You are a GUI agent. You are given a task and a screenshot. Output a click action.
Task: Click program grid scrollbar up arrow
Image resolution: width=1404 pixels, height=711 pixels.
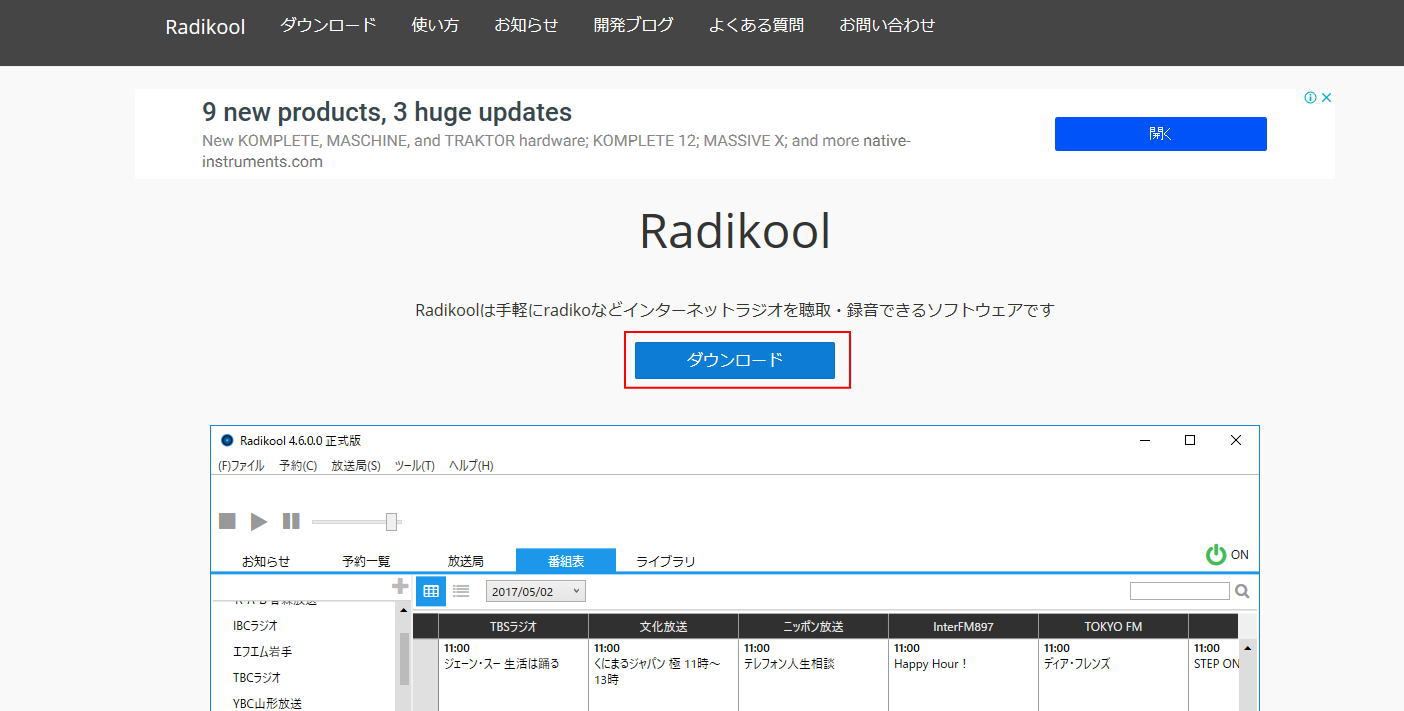coord(1247,648)
